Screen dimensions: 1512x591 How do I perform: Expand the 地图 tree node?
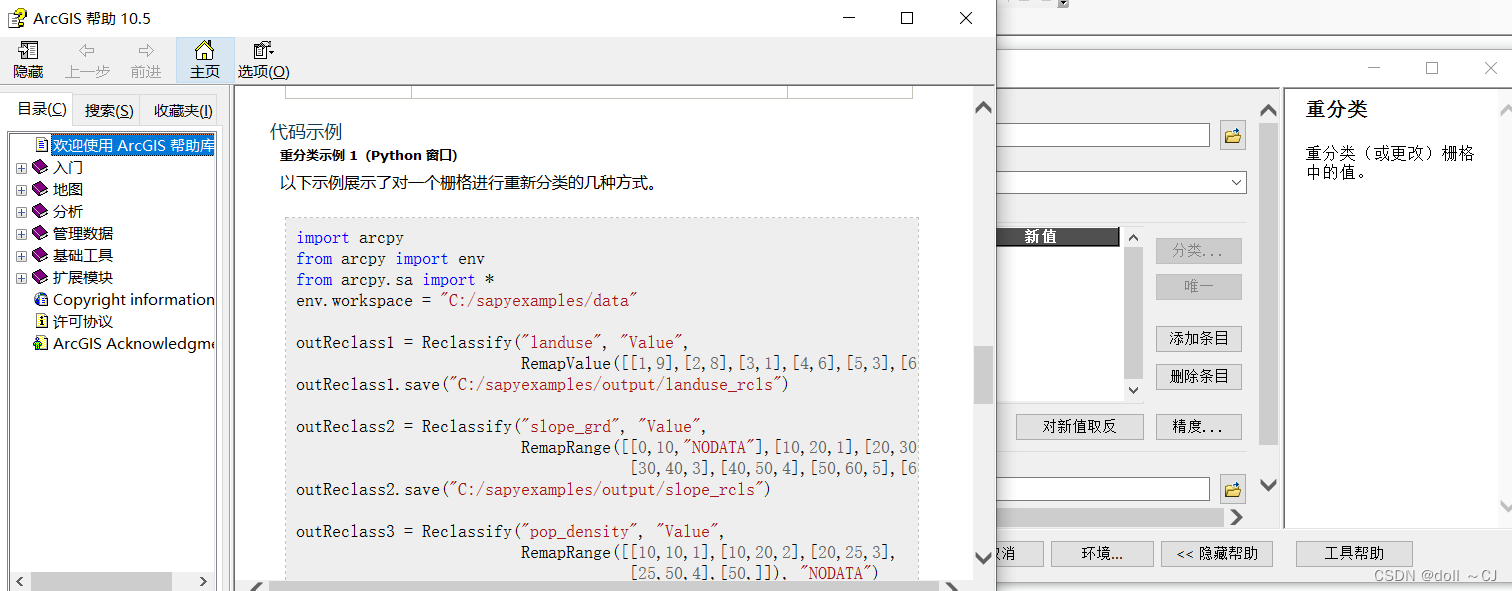pos(21,190)
